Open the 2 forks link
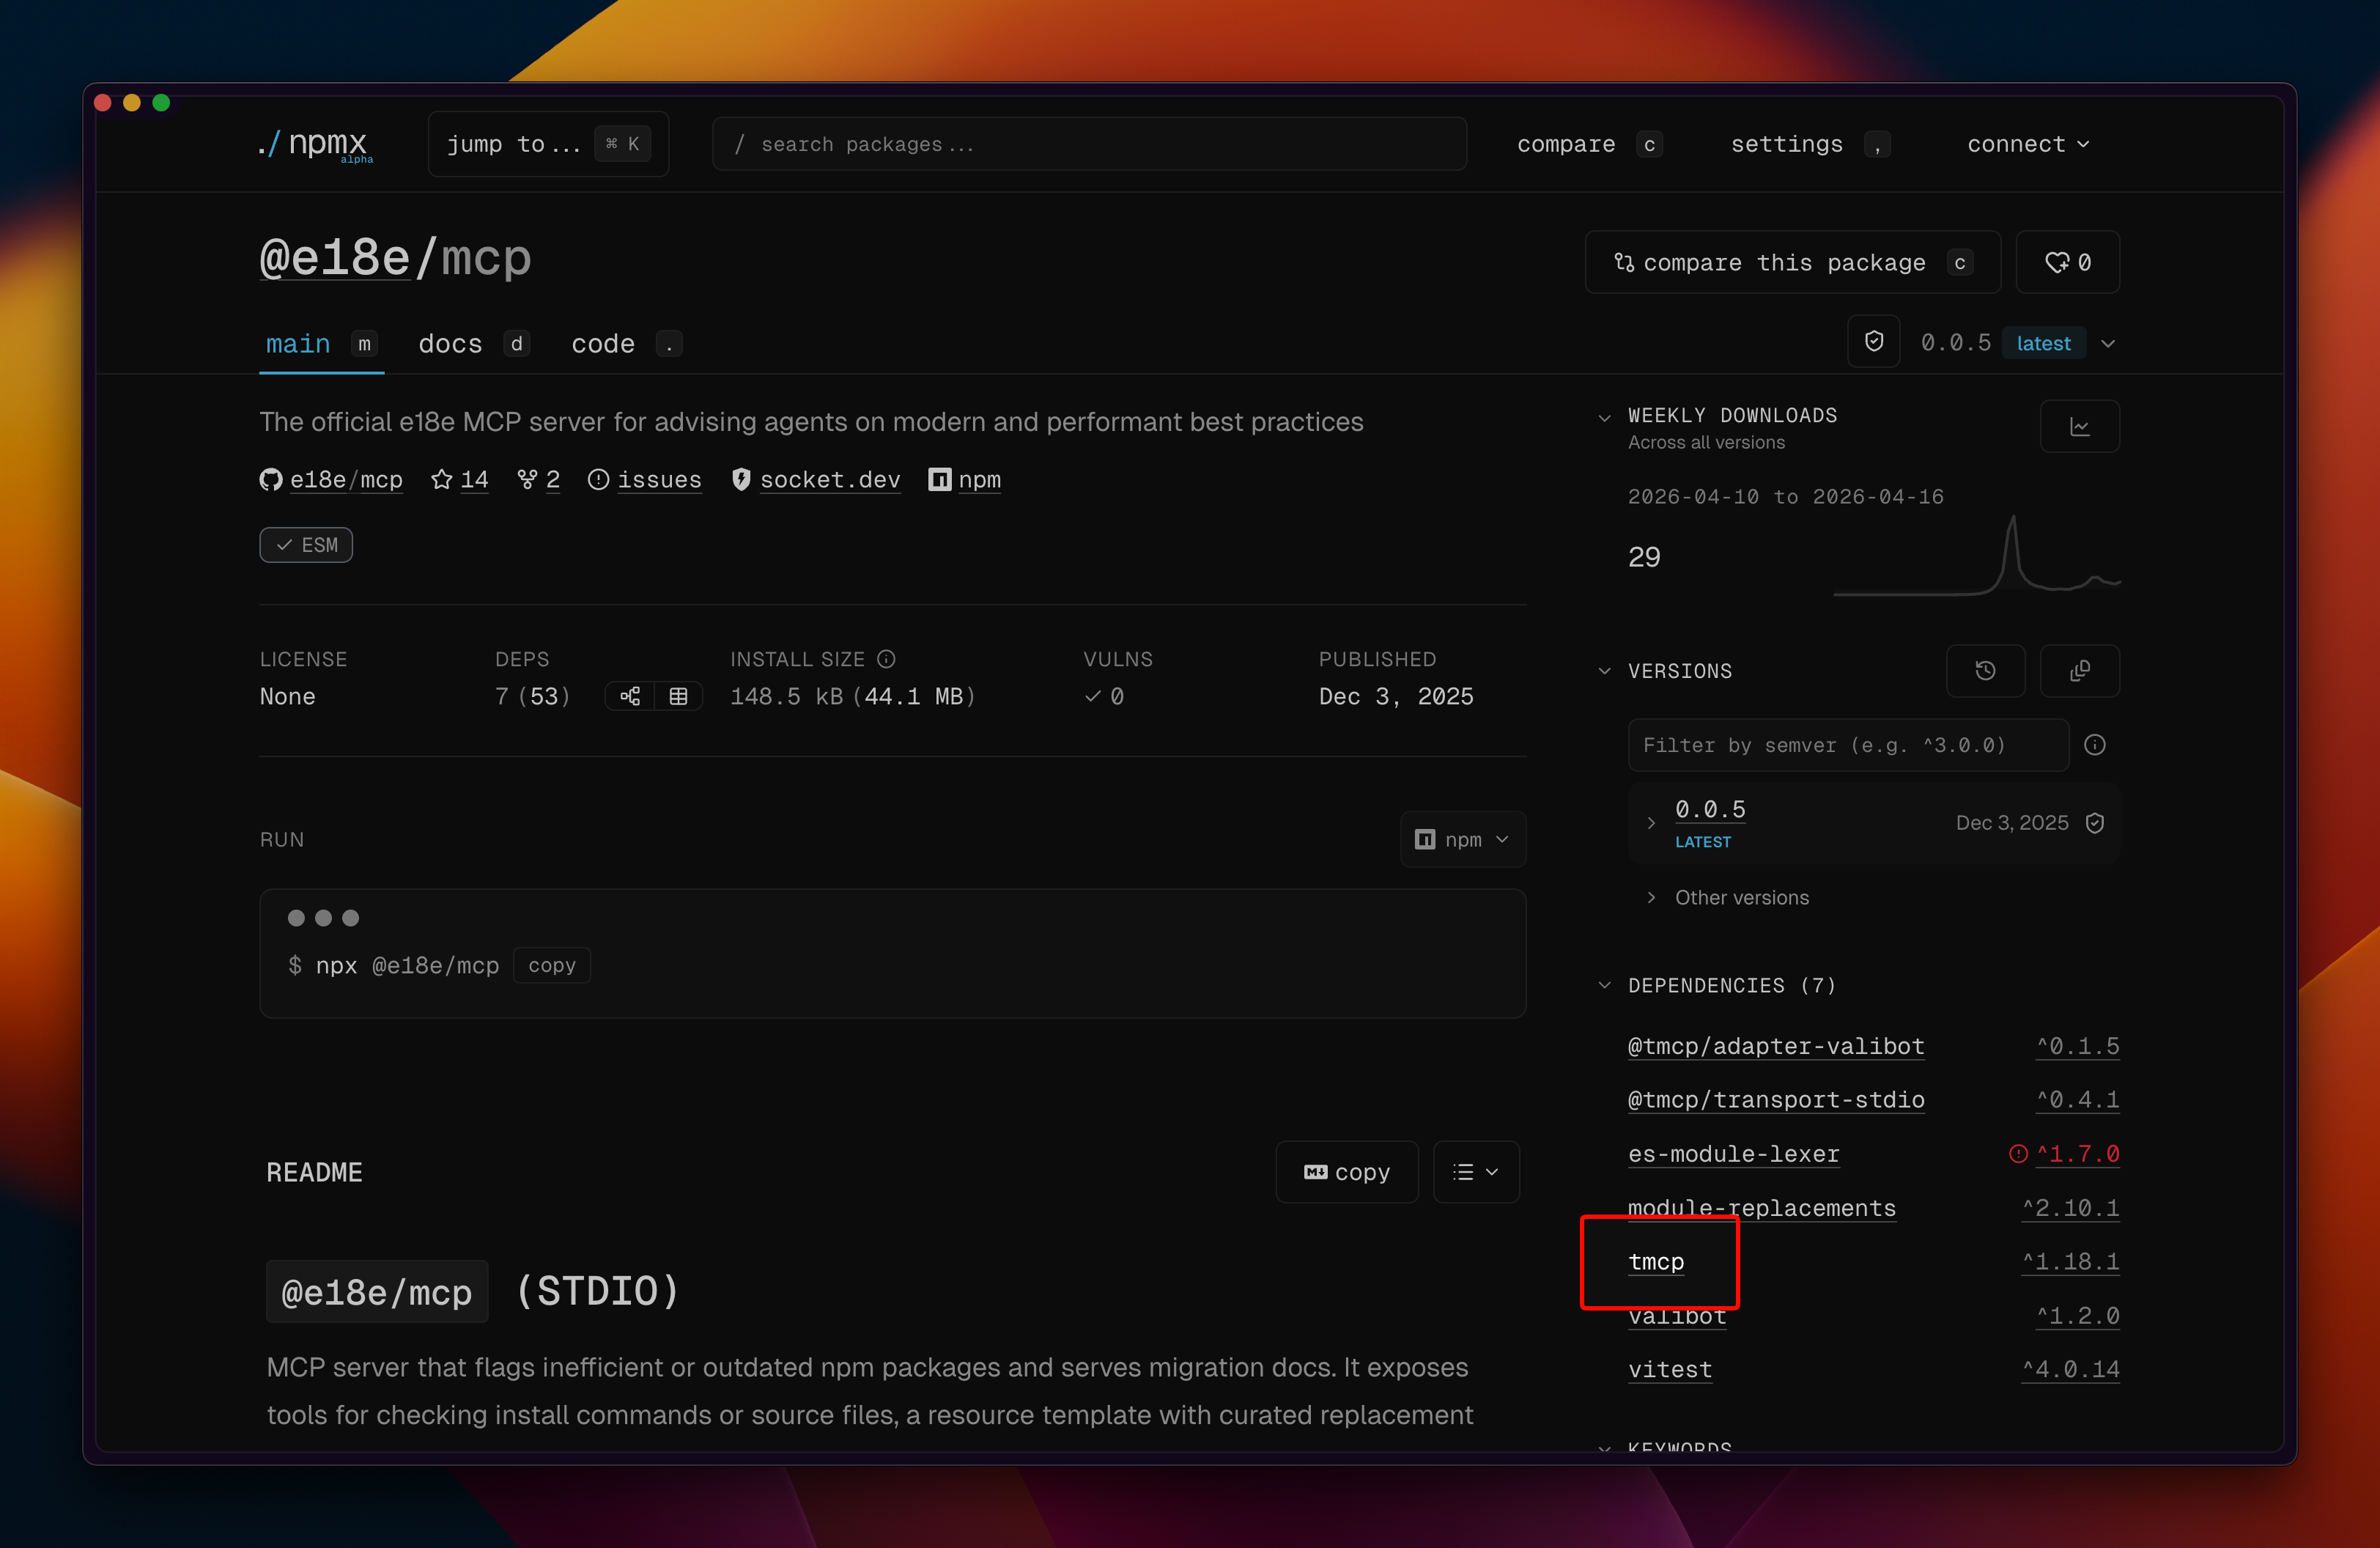 point(538,480)
